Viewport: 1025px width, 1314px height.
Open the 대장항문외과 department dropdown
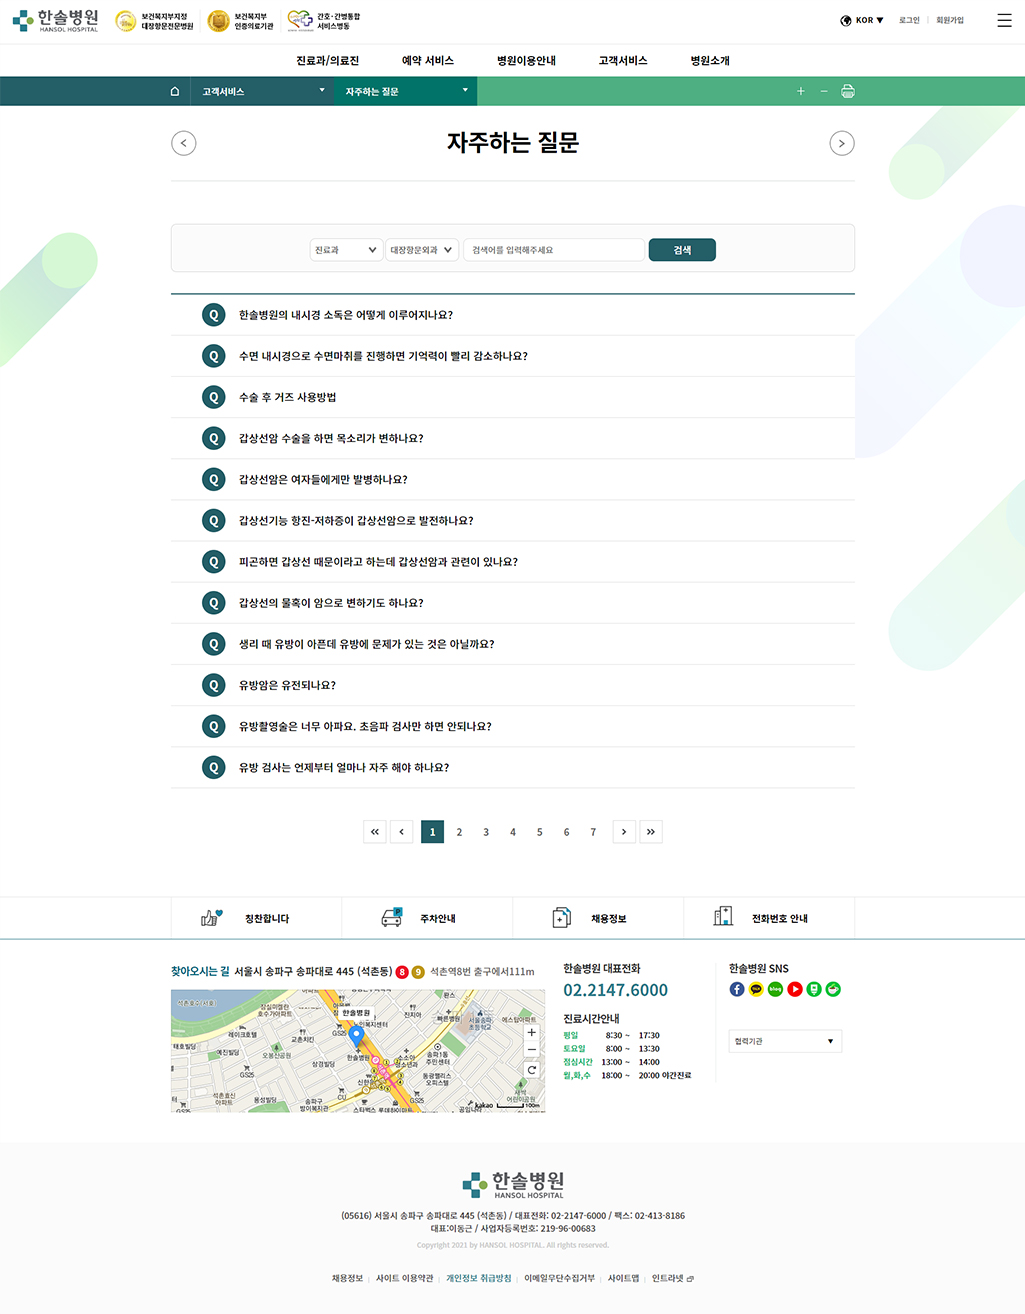(421, 250)
